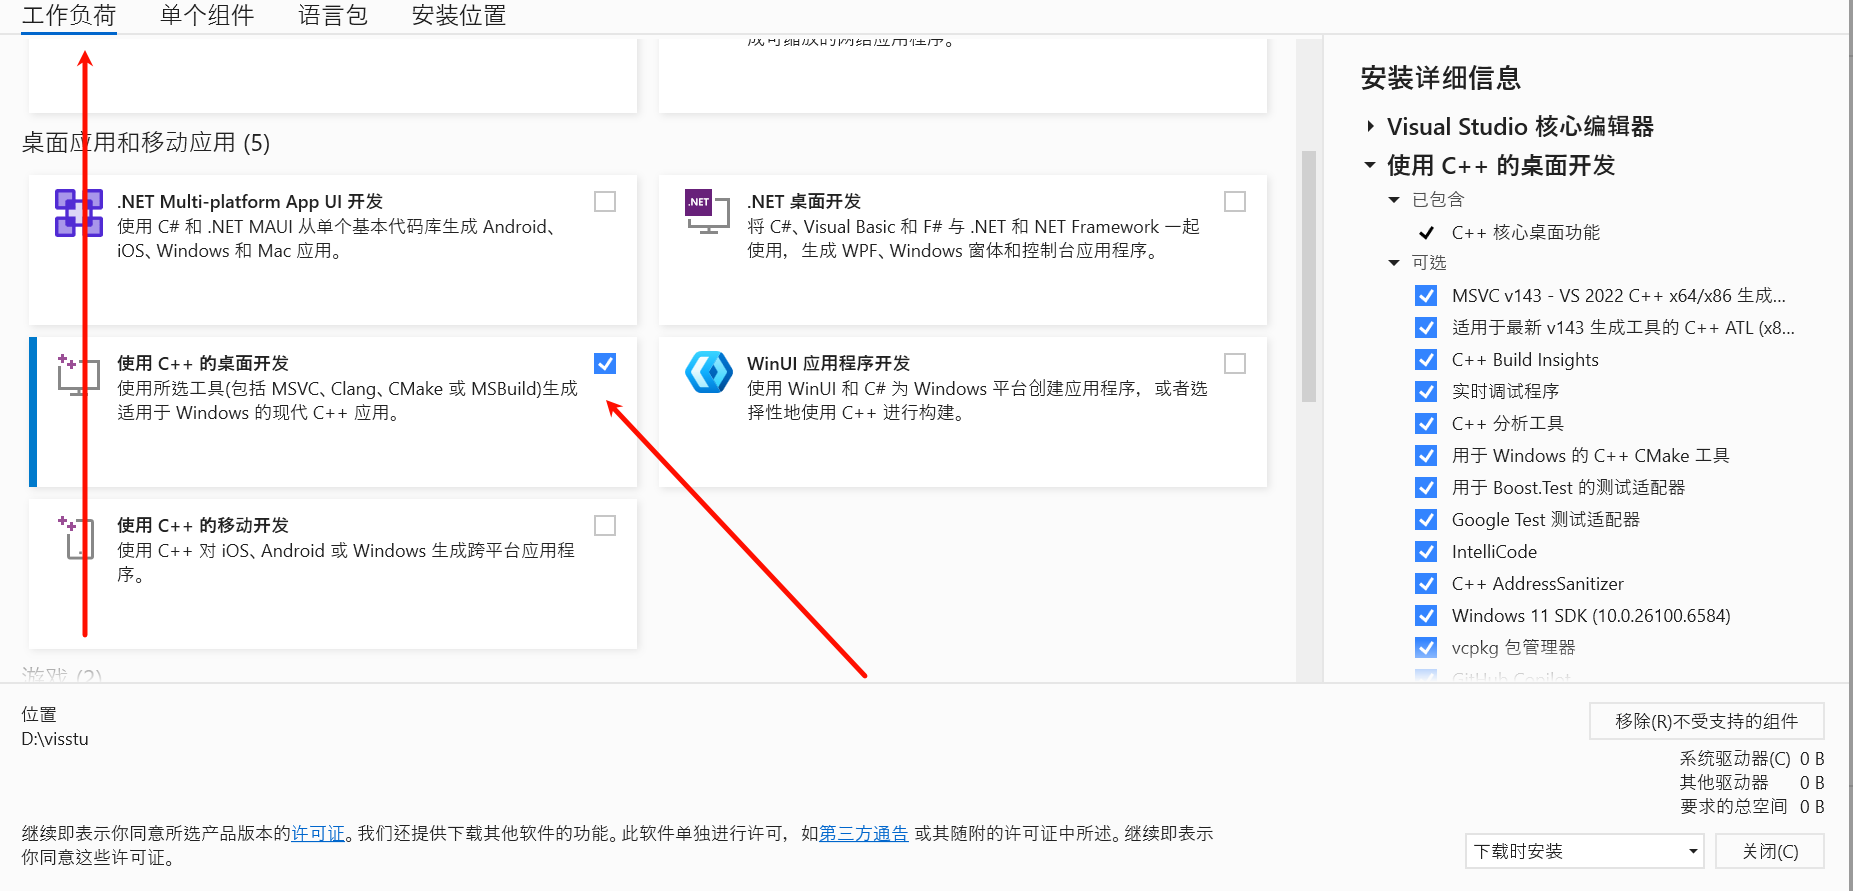Enable .NET 桌面开发 workload checkbox
Image resolution: width=1853 pixels, height=891 pixels.
tap(1235, 202)
